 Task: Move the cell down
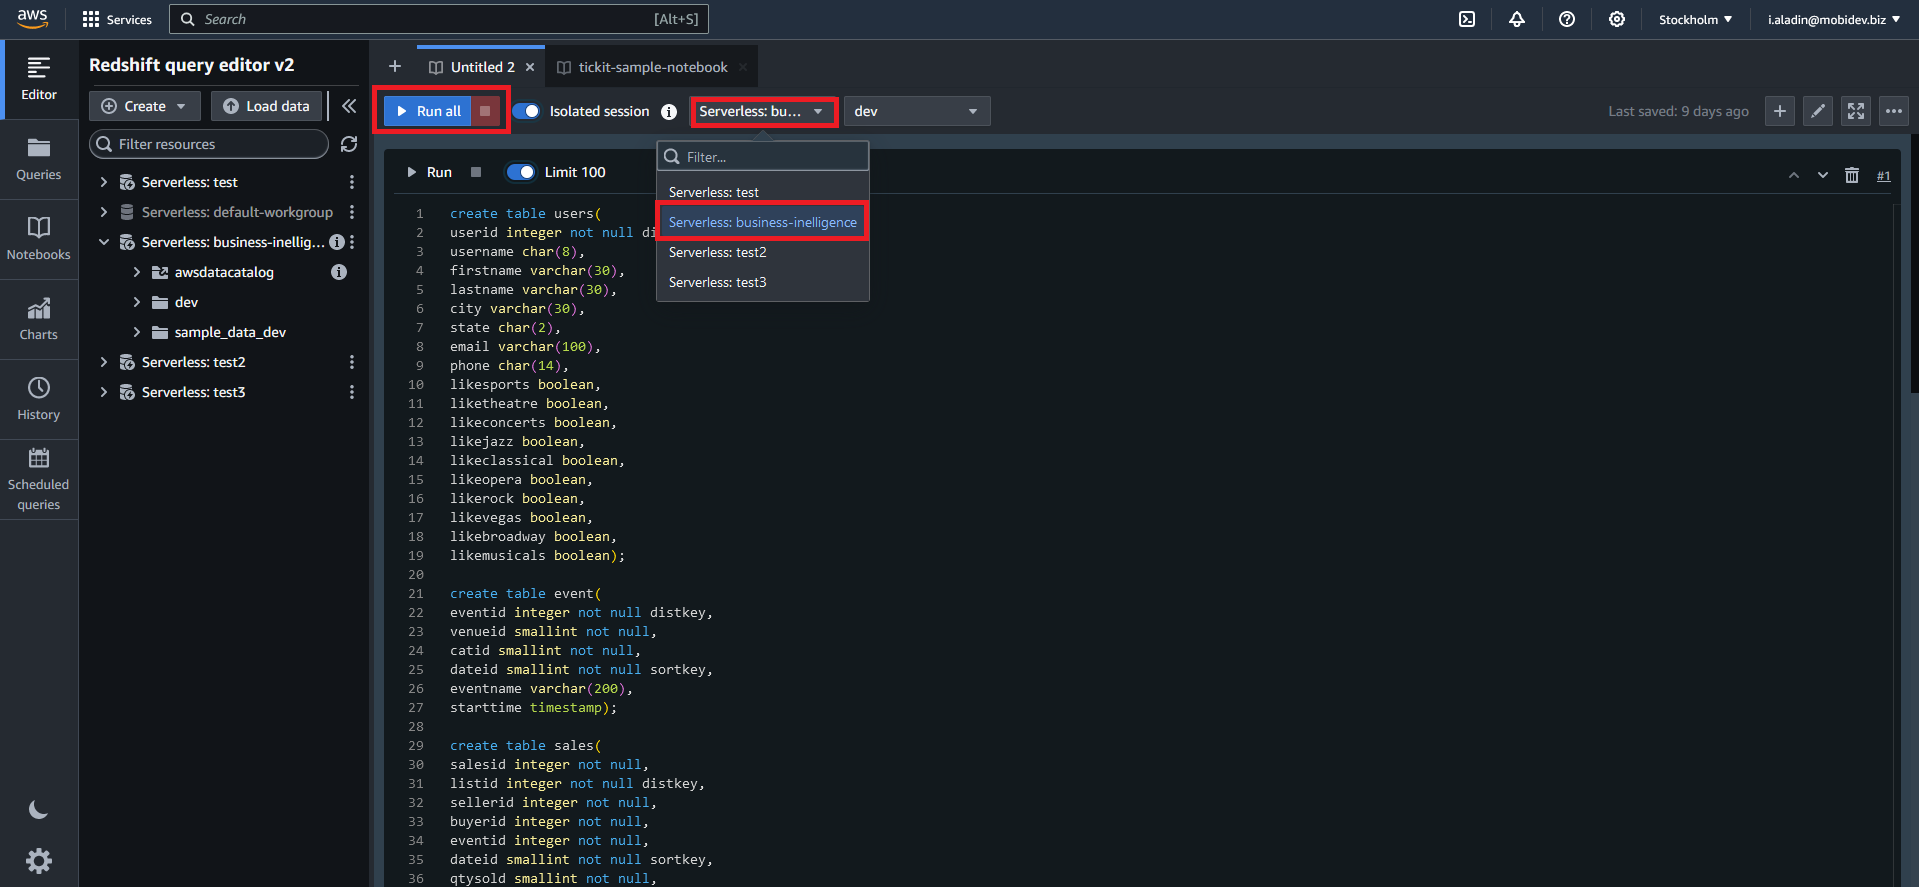click(1823, 175)
